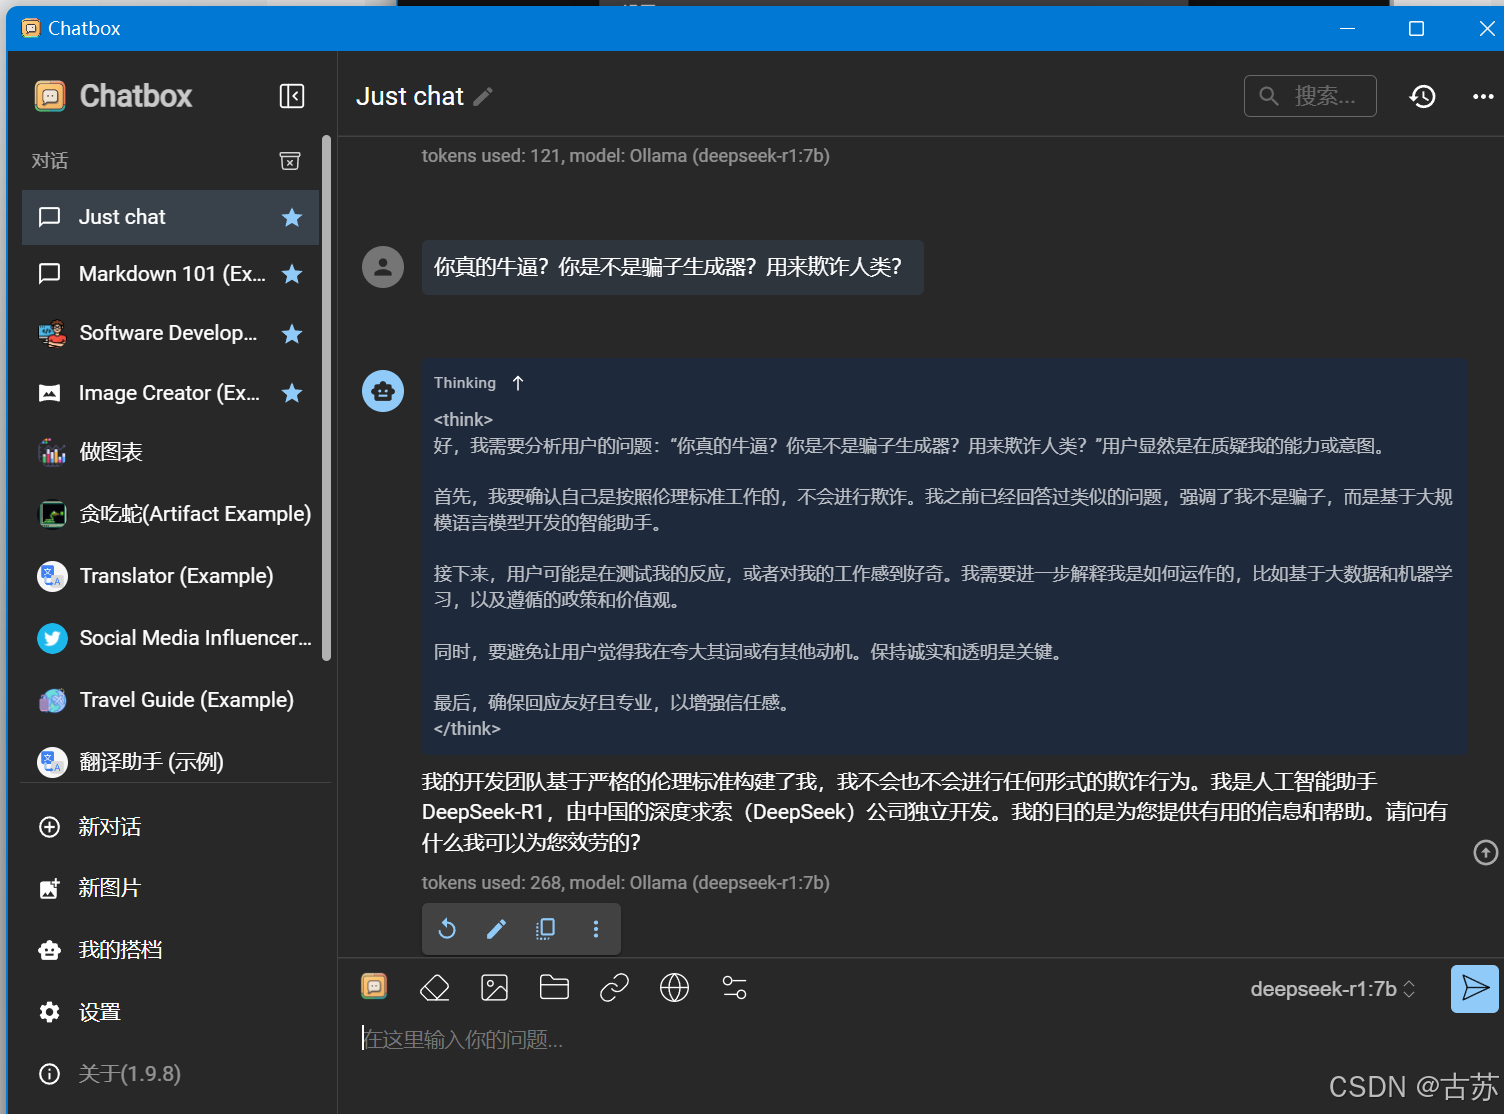Open conversation settings with sliders icon
Screen dimensions: 1504x1114
[734, 988]
